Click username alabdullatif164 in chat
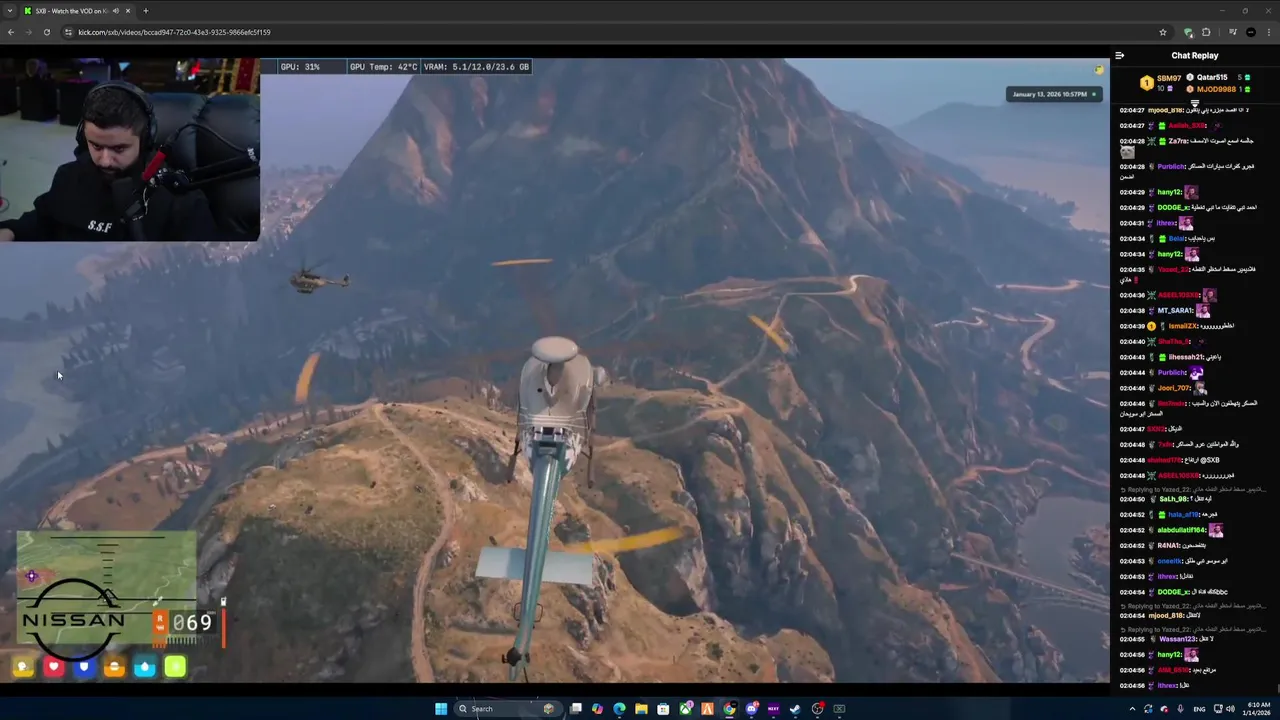1280x720 pixels. coord(1183,530)
